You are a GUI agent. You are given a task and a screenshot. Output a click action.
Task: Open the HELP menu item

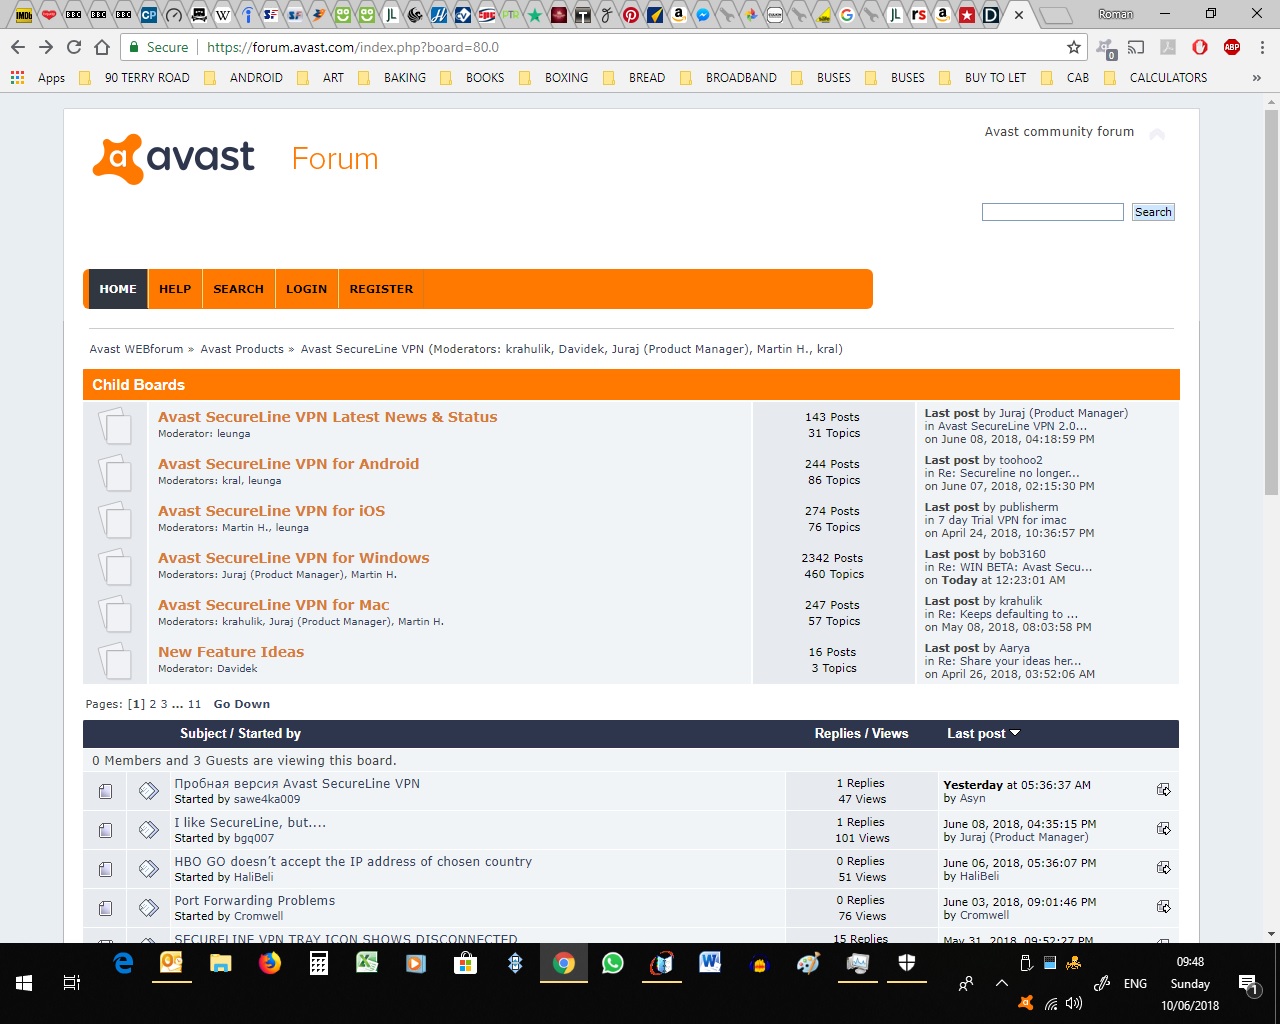coord(175,289)
